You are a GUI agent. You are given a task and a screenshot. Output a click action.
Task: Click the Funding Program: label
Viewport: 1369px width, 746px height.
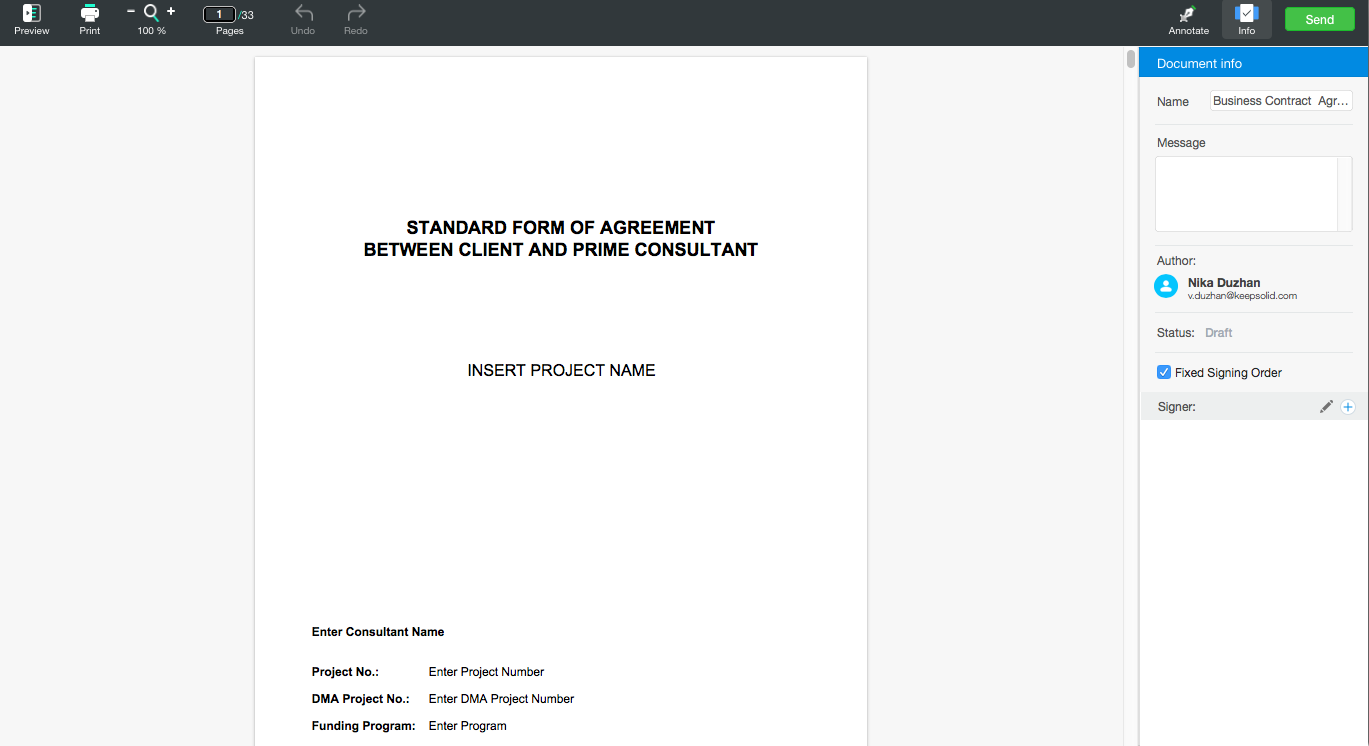[x=363, y=726]
